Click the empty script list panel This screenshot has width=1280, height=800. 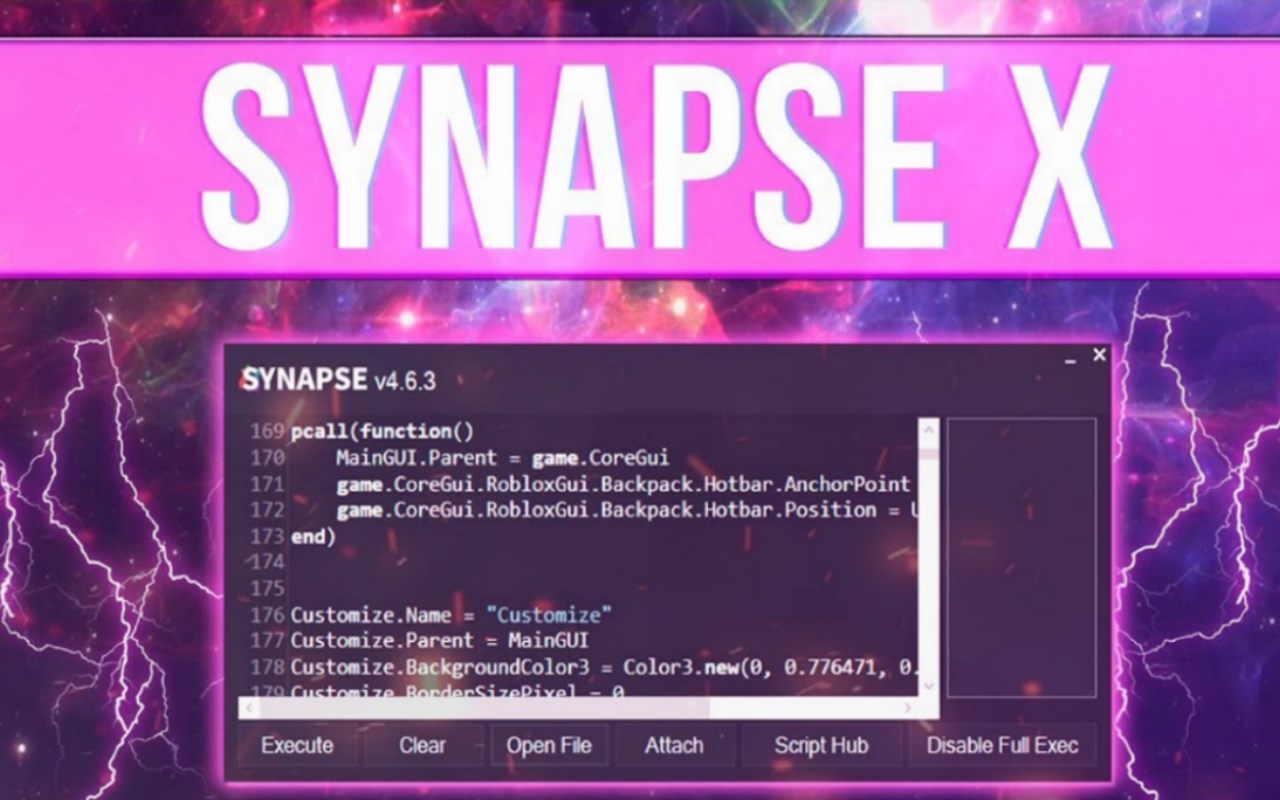1021,557
